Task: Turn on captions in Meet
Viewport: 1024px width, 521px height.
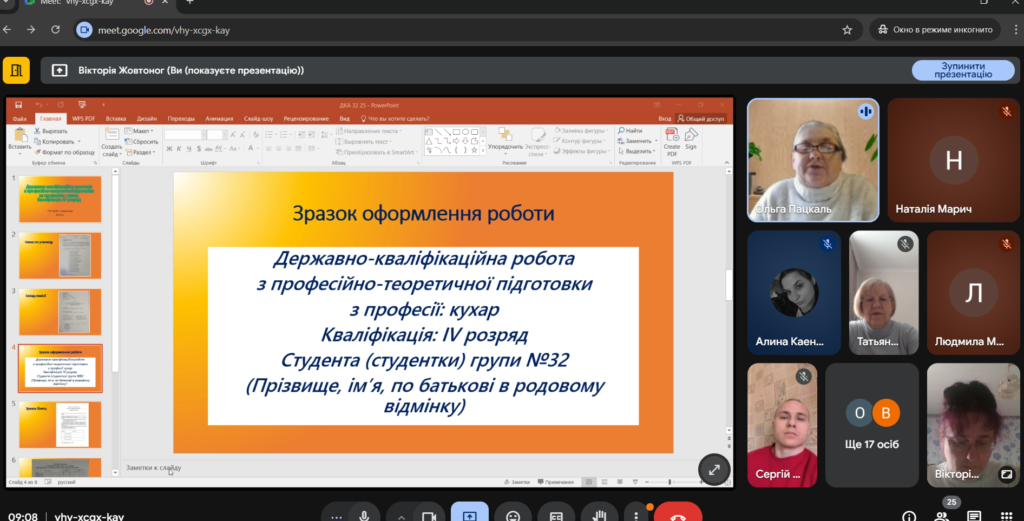Action: (x=556, y=515)
